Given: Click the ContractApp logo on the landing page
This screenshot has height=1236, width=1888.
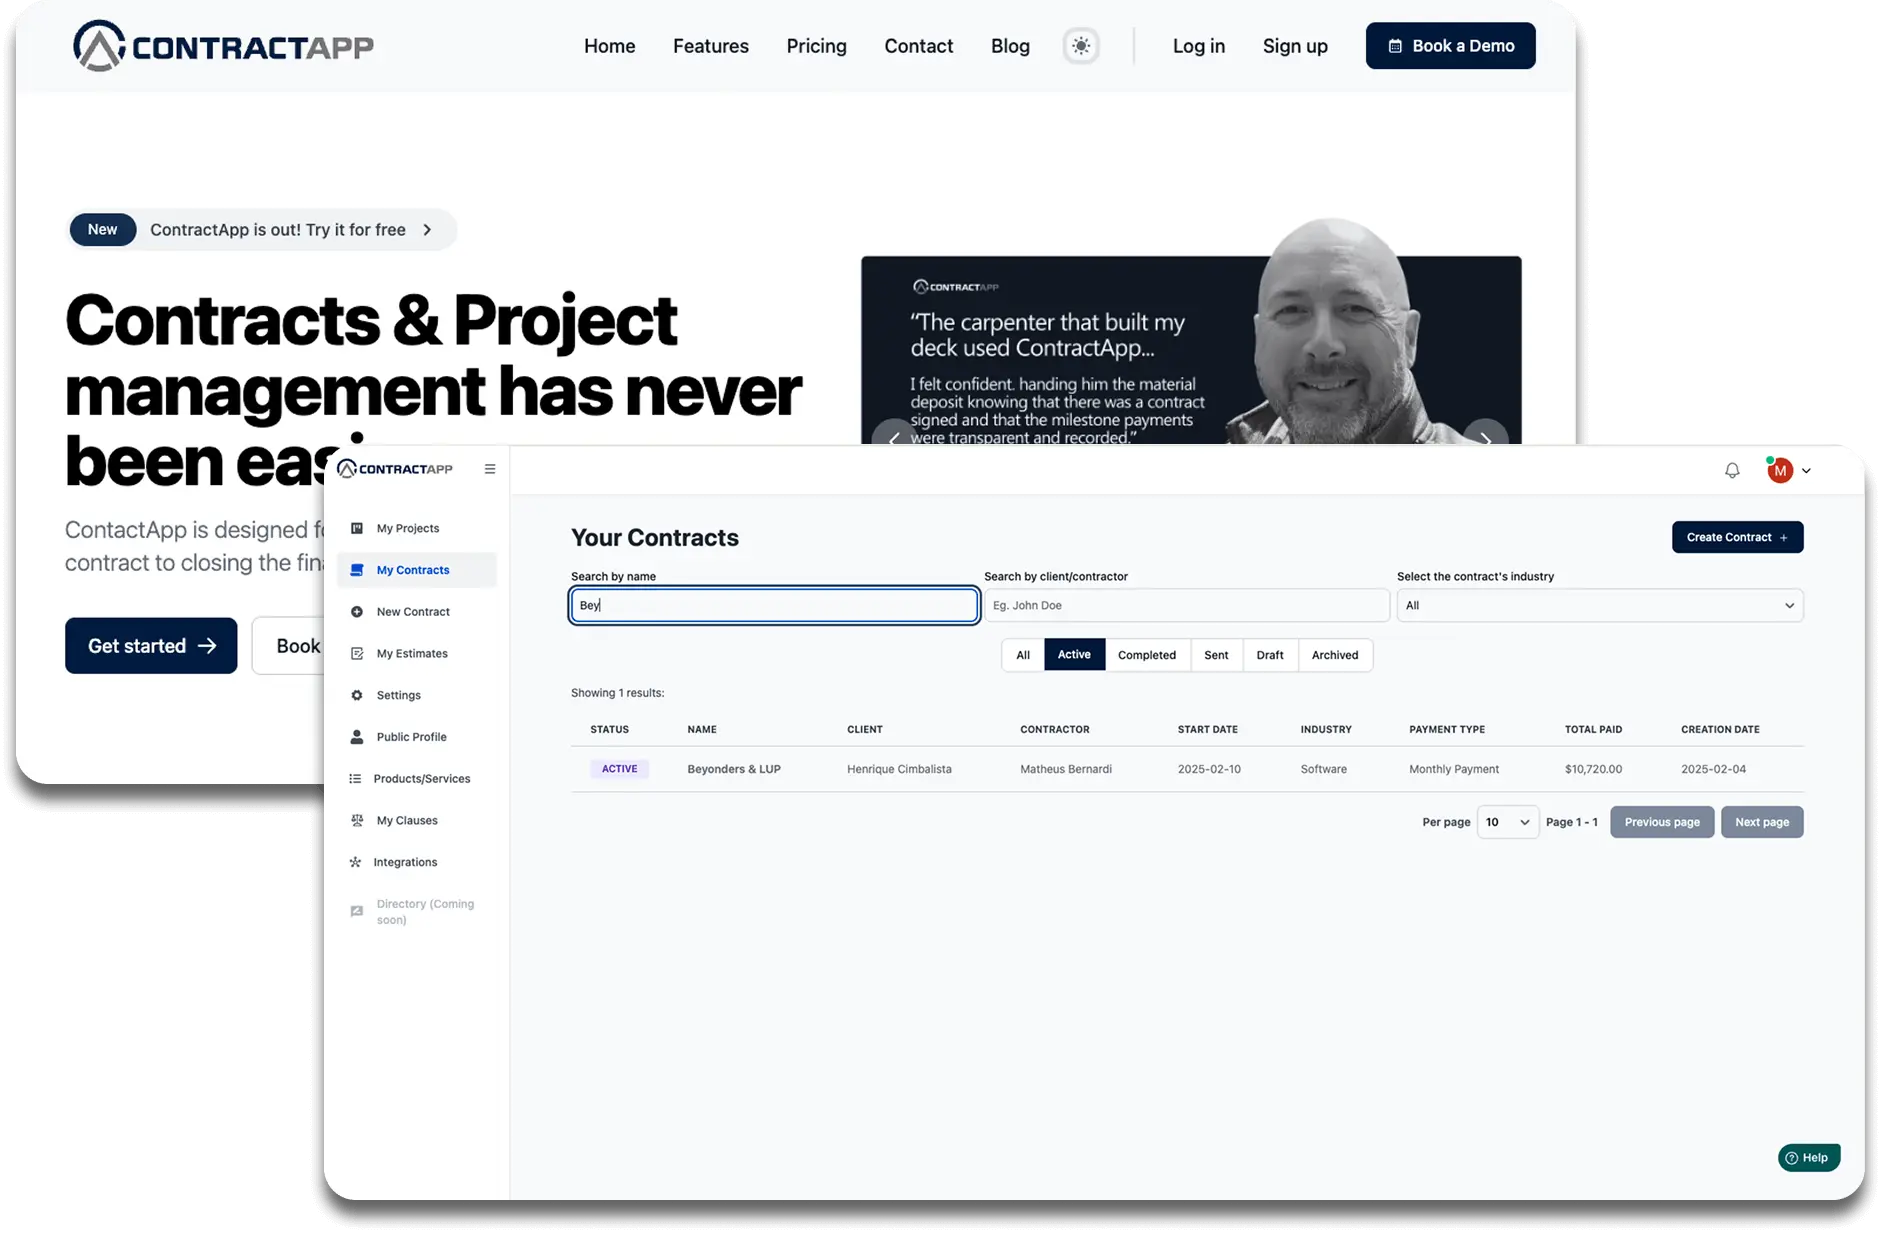Looking at the screenshot, I should (x=223, y=46).
